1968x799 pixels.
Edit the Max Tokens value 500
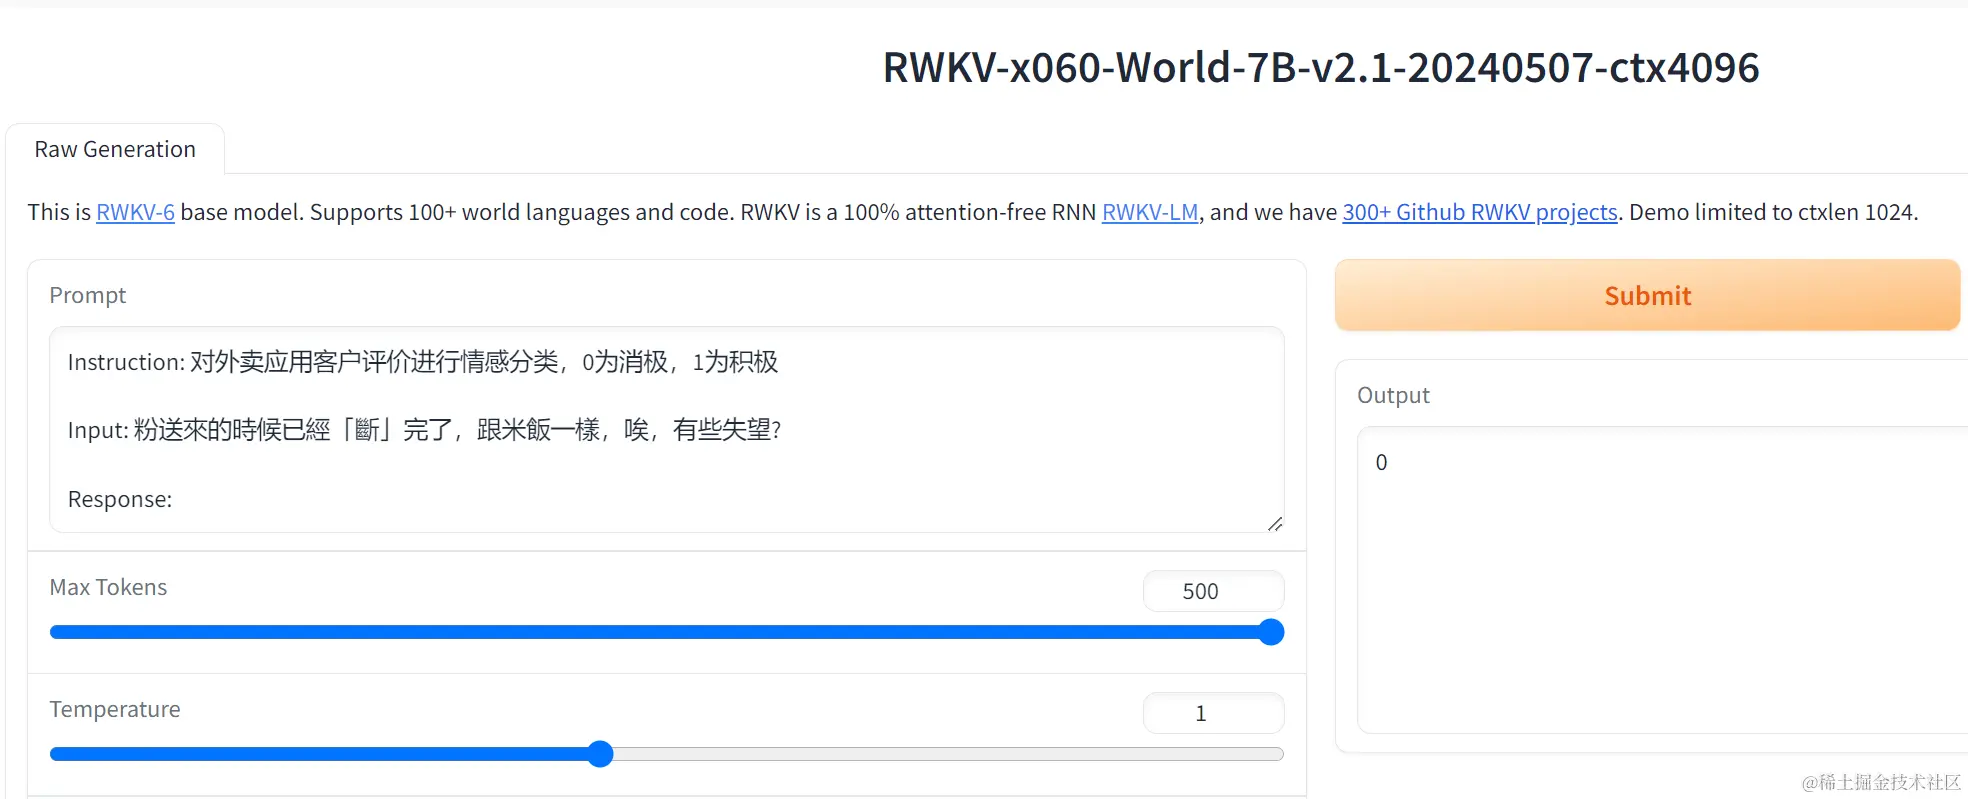(1213, 591)
